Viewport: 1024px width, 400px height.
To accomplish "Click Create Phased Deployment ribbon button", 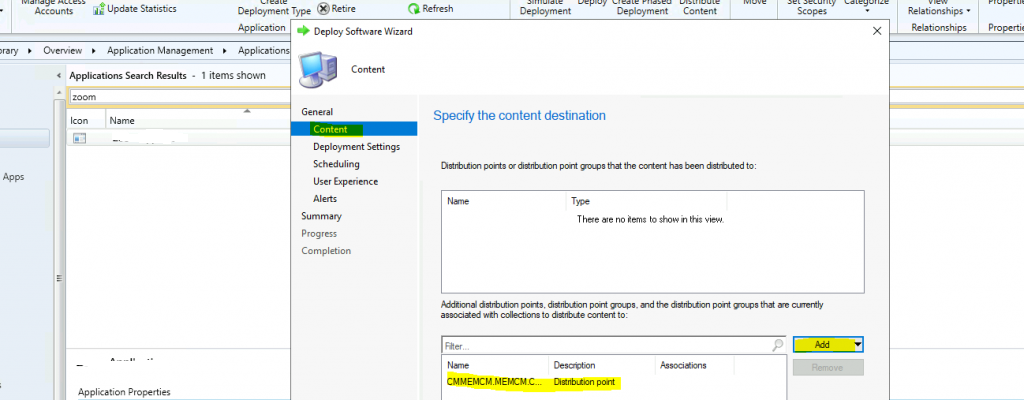I will point(642,7).
